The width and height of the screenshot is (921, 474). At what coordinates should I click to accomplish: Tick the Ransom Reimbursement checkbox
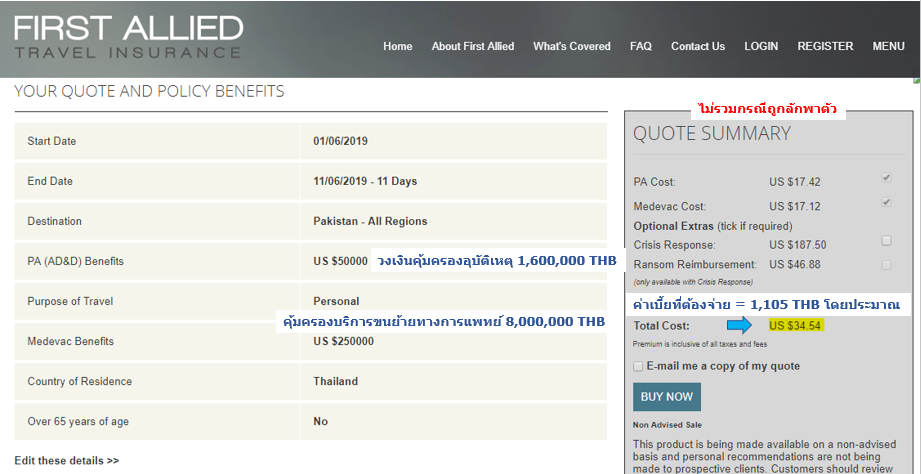(886, 265)
